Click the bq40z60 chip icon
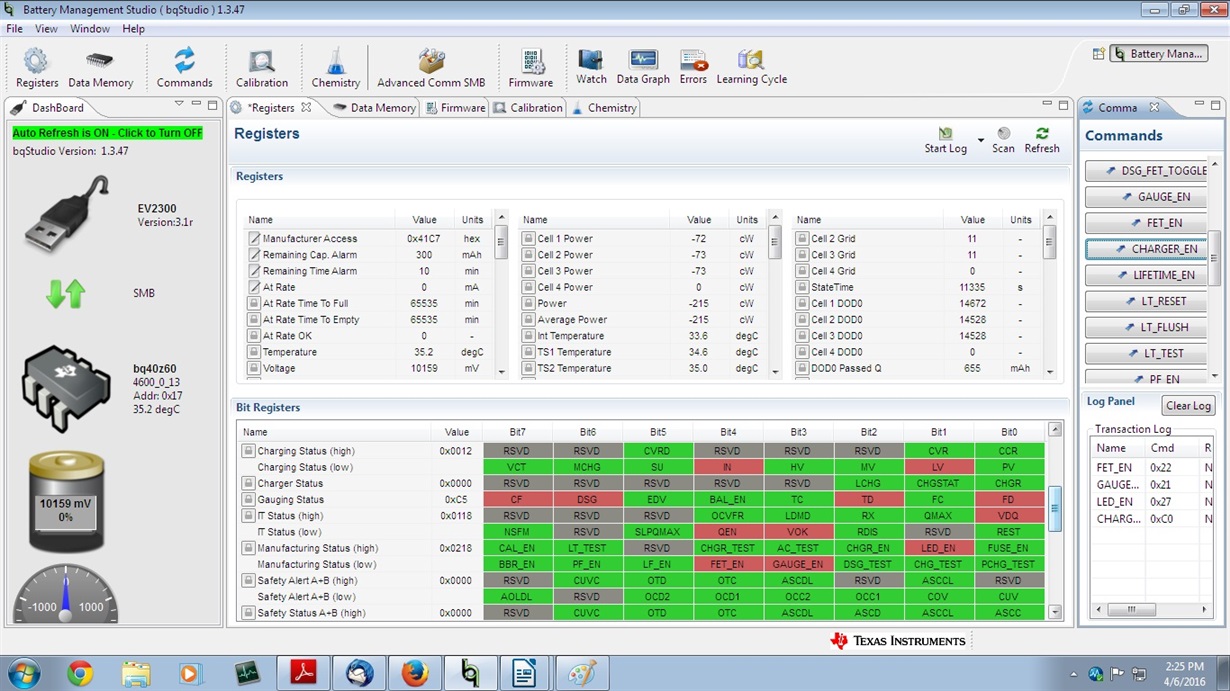The height and width of the screenshot is (691, 1230). 66,389
